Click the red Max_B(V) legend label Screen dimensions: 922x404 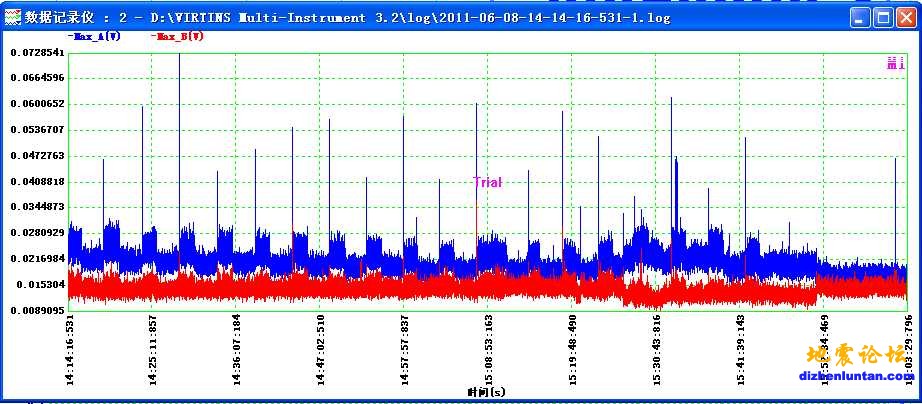[x=179, y=36]
